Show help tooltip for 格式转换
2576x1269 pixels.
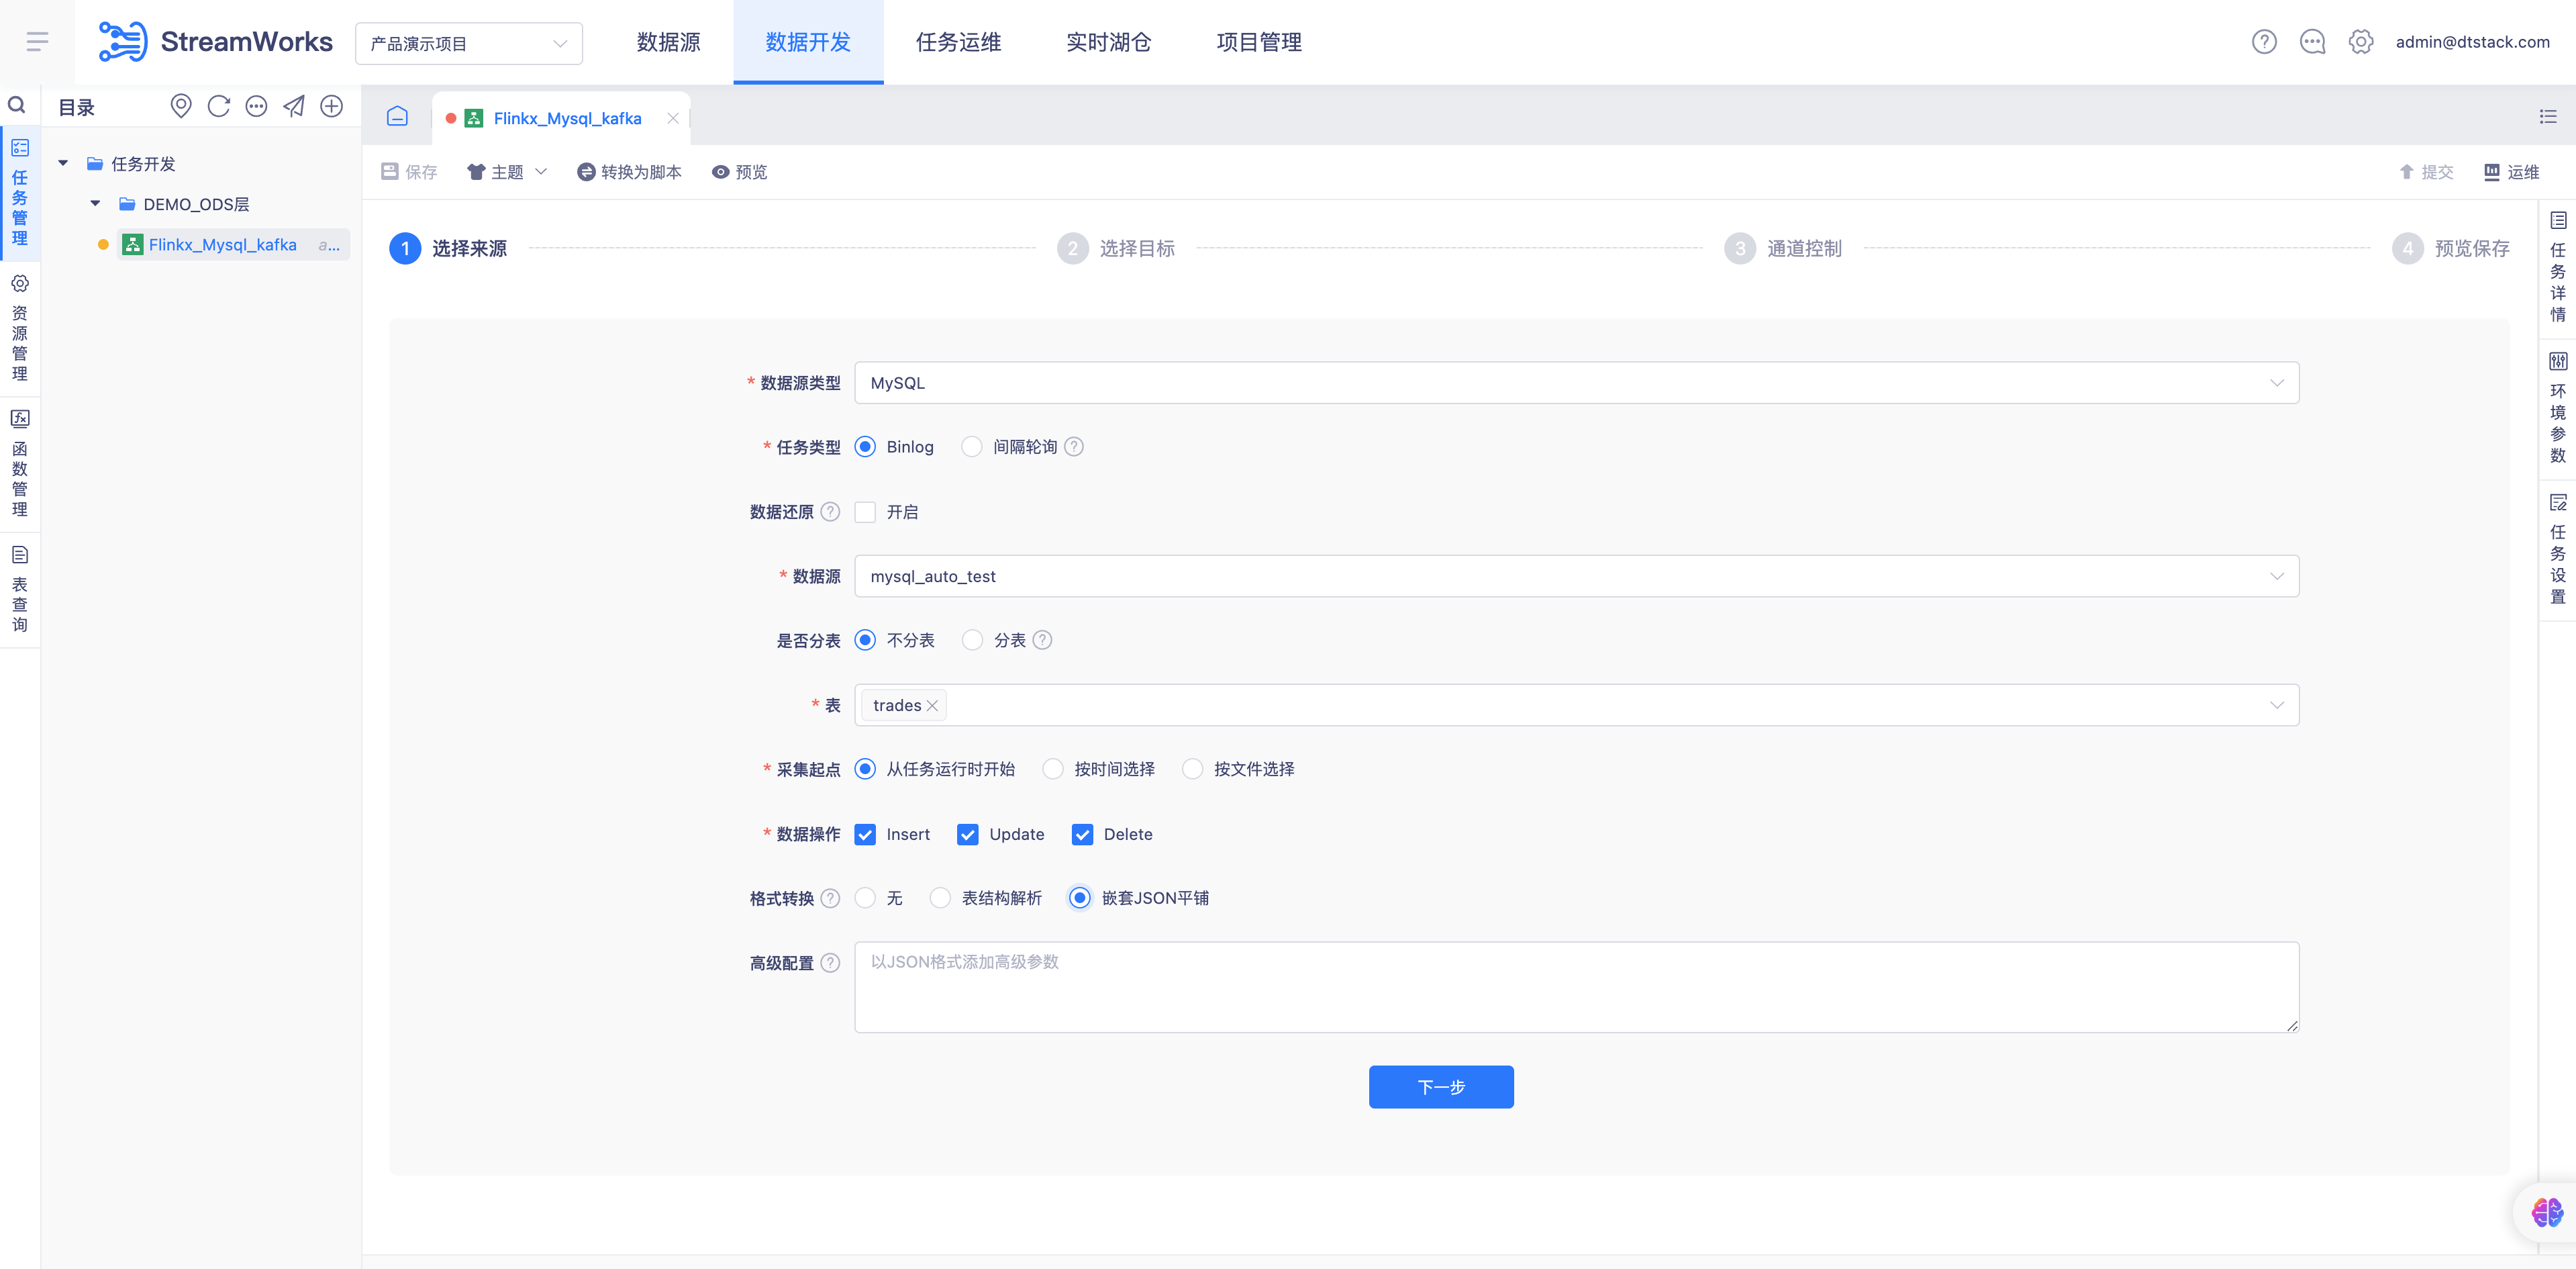pyautogui.click(x=830, y=898)
